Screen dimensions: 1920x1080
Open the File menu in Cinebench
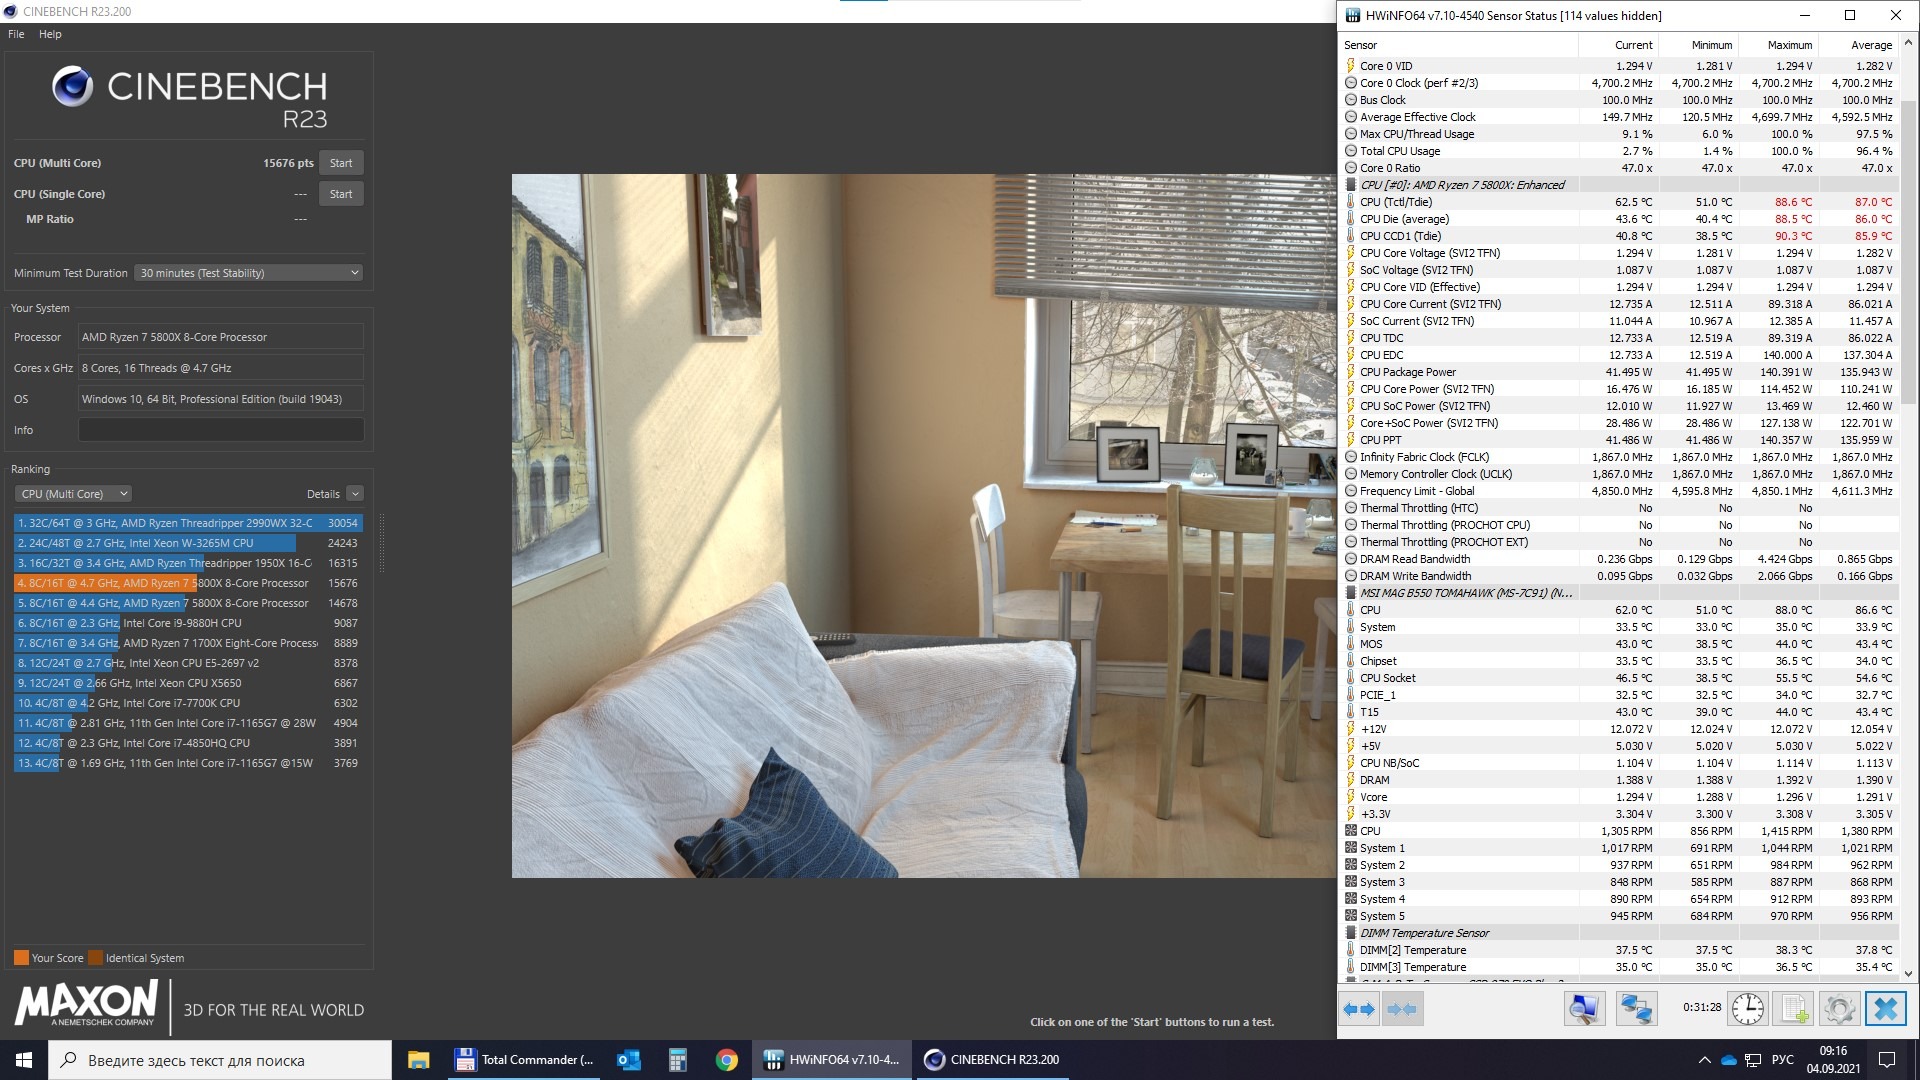[16, 34]
